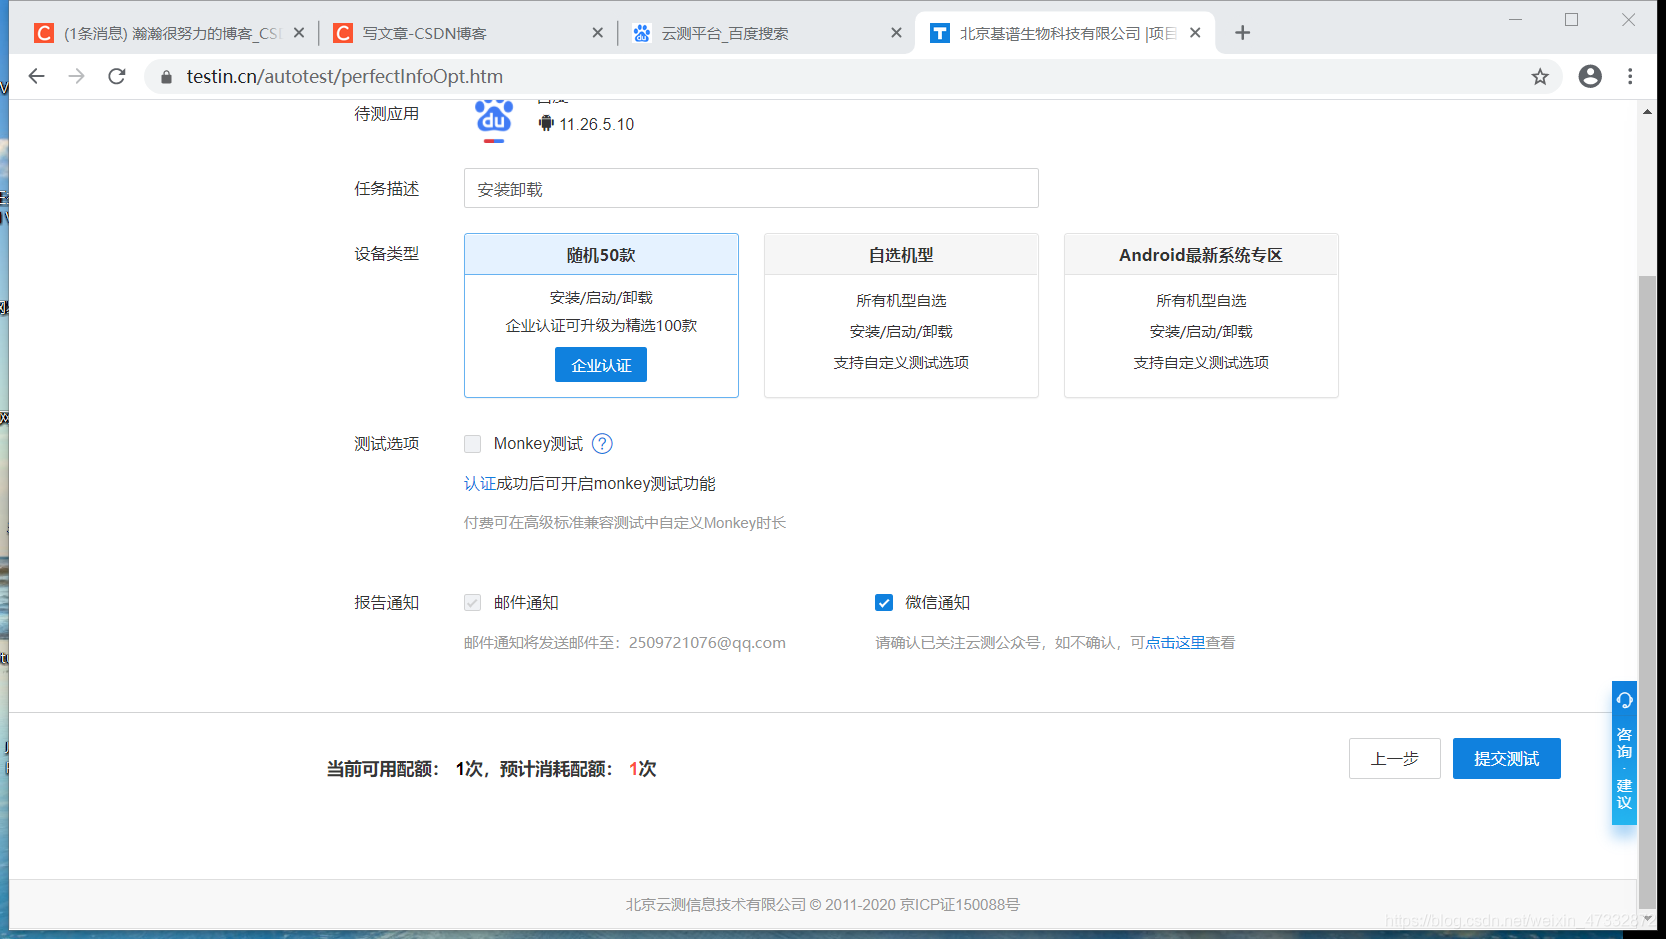
Task: Switch to the 写文章-CSDN博客 tab
Action: [x=467, y=33]
